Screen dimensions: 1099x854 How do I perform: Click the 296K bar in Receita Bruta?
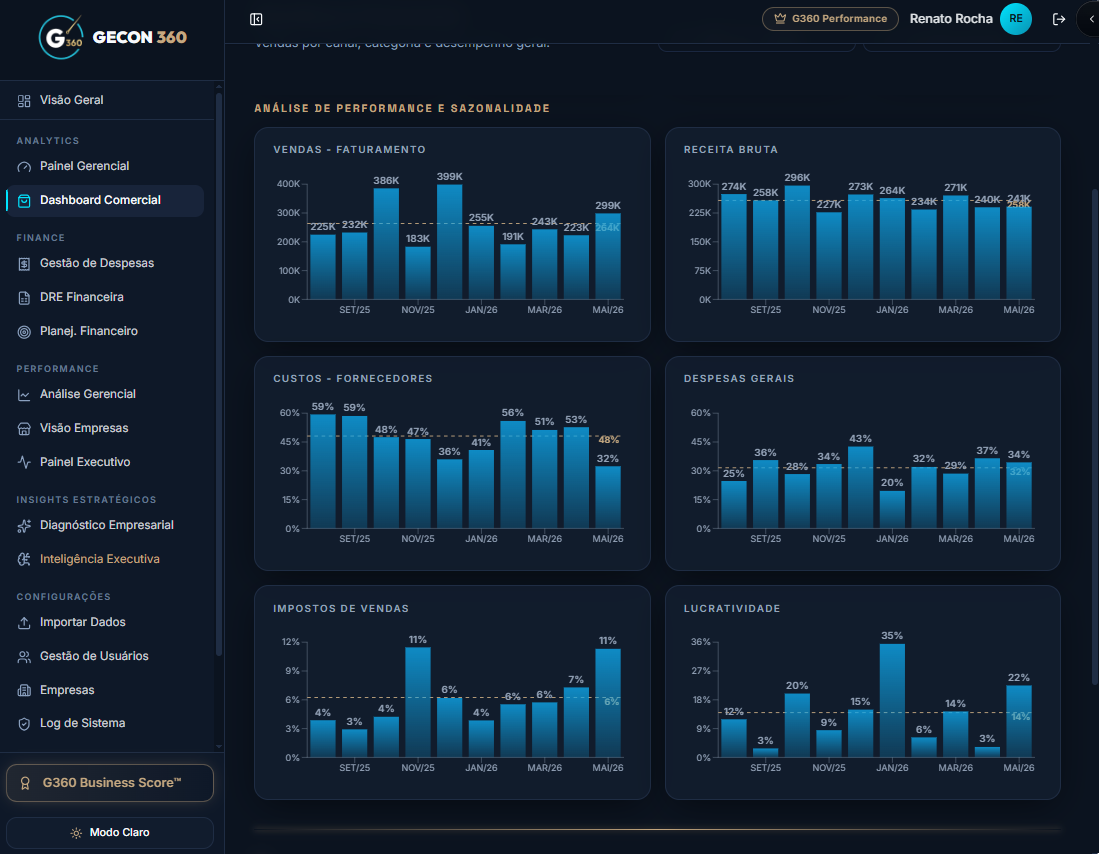click(x=797, y=243)
